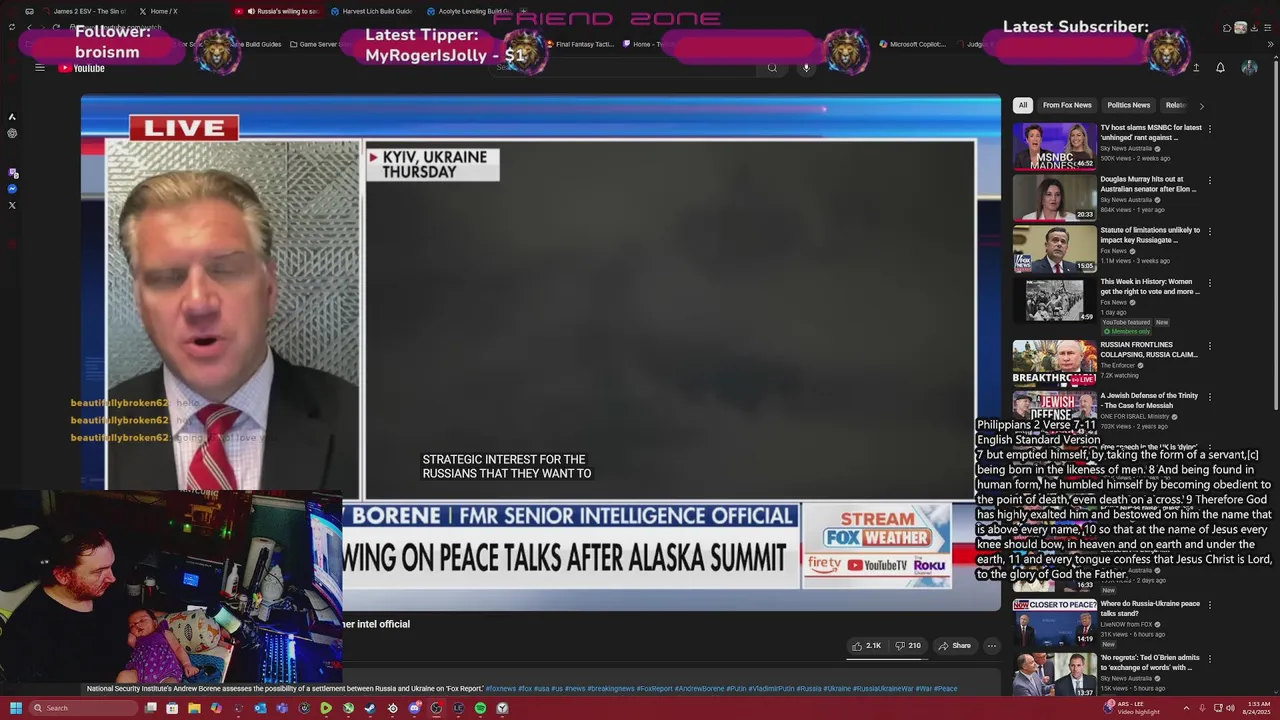Open the X icon in the browser sidebar
1280x720 pixels.
[12, 205]
